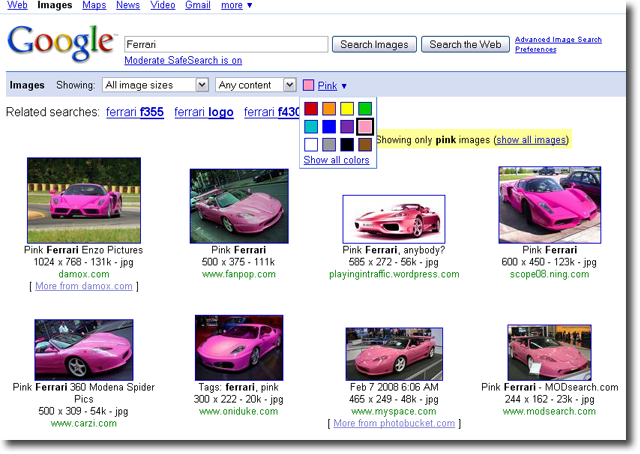Focus the Ferrari search input field

tap(226, 44)
